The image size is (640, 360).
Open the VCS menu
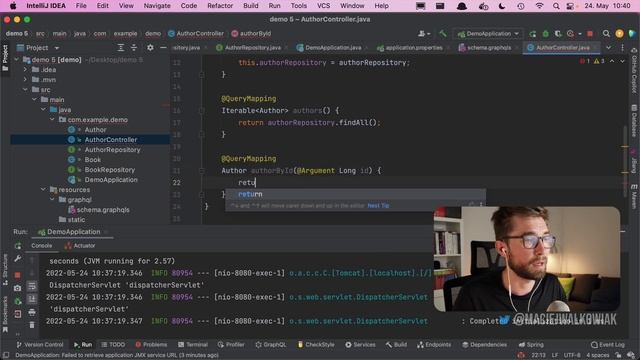[324, 6]
